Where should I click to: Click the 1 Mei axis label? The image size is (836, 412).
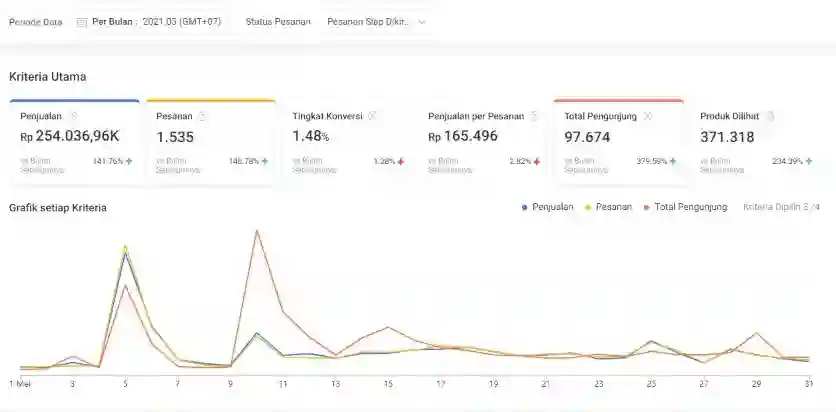20,384
